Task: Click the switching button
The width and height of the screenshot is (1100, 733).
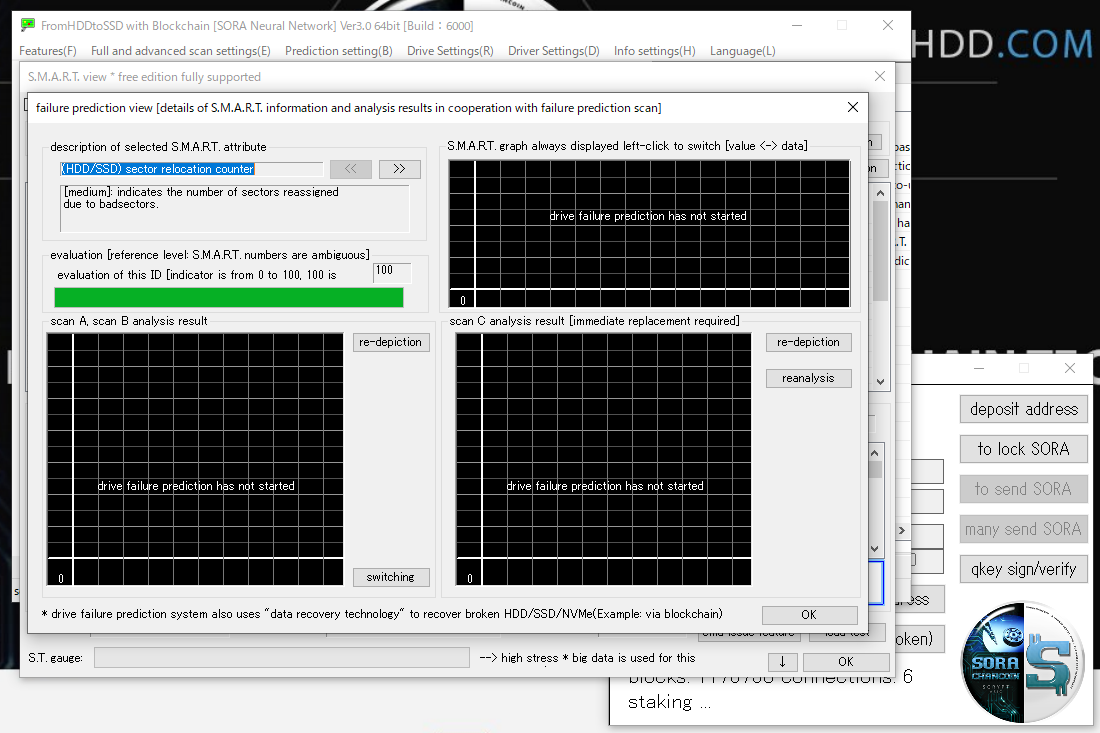Action: click(x=391, y=577)
